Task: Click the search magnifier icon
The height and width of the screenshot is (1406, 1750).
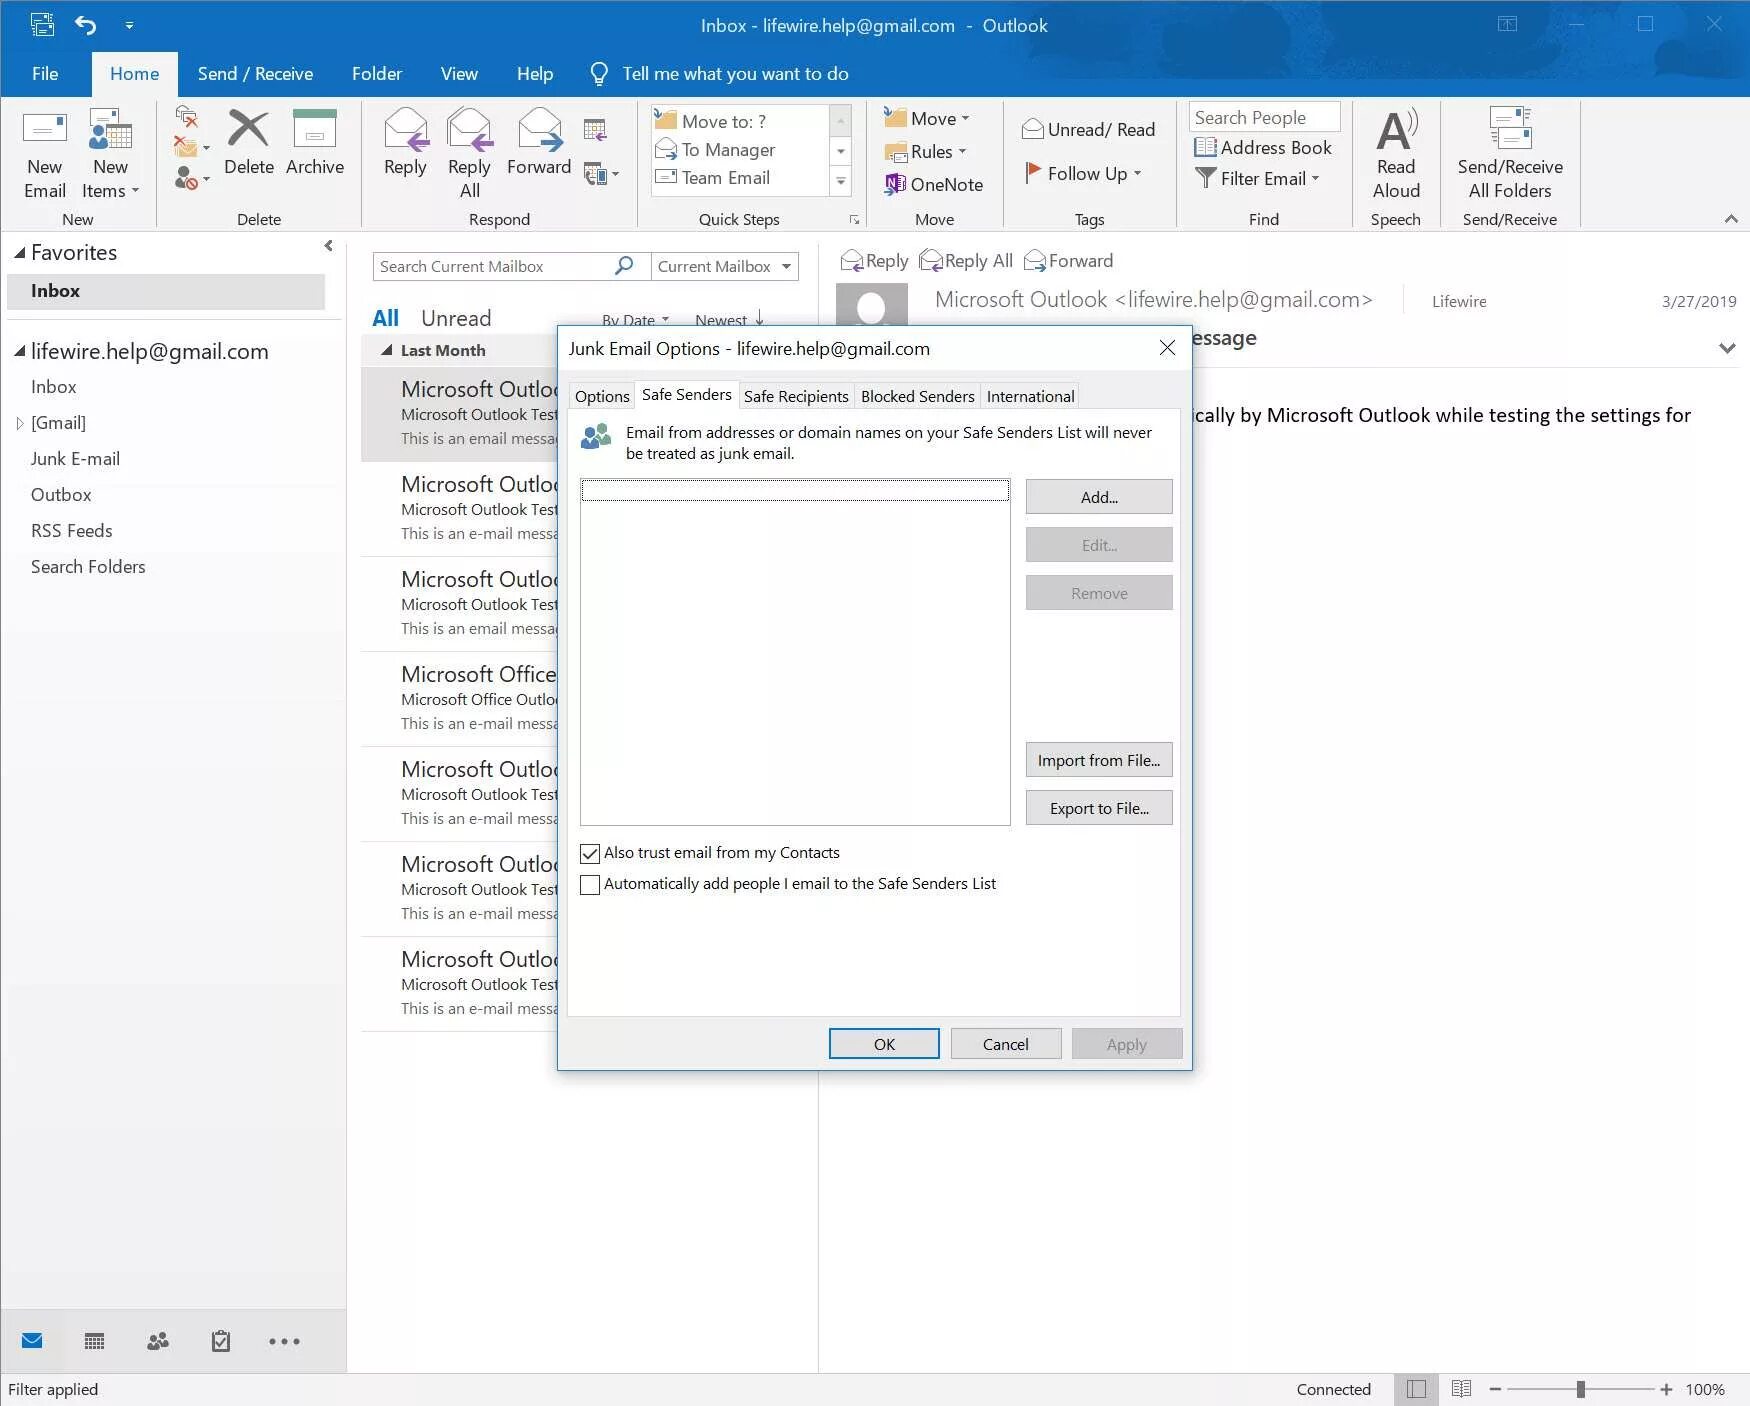Action: 624,265
